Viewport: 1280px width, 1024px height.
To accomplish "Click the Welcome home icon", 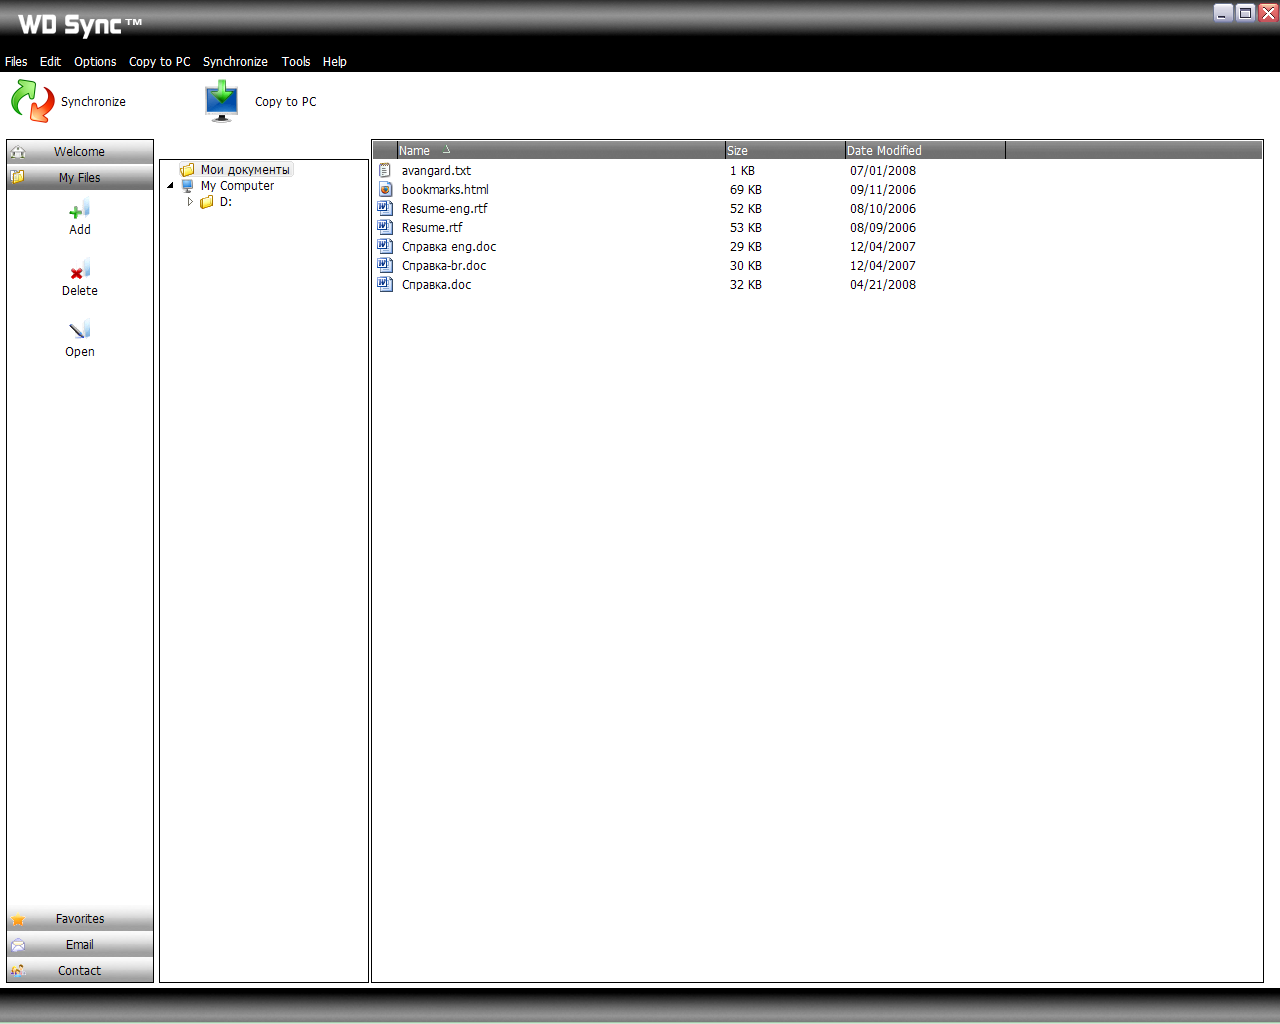I will click(x=18, y=152).
